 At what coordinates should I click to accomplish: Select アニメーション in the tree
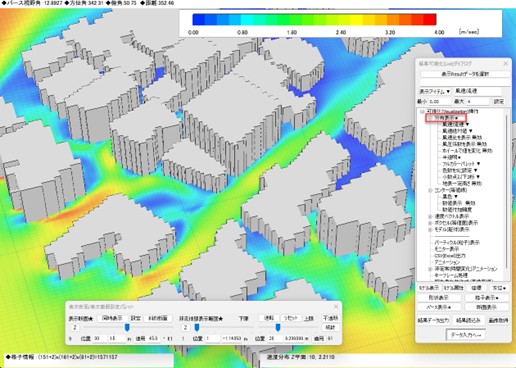tap(447, 262)
